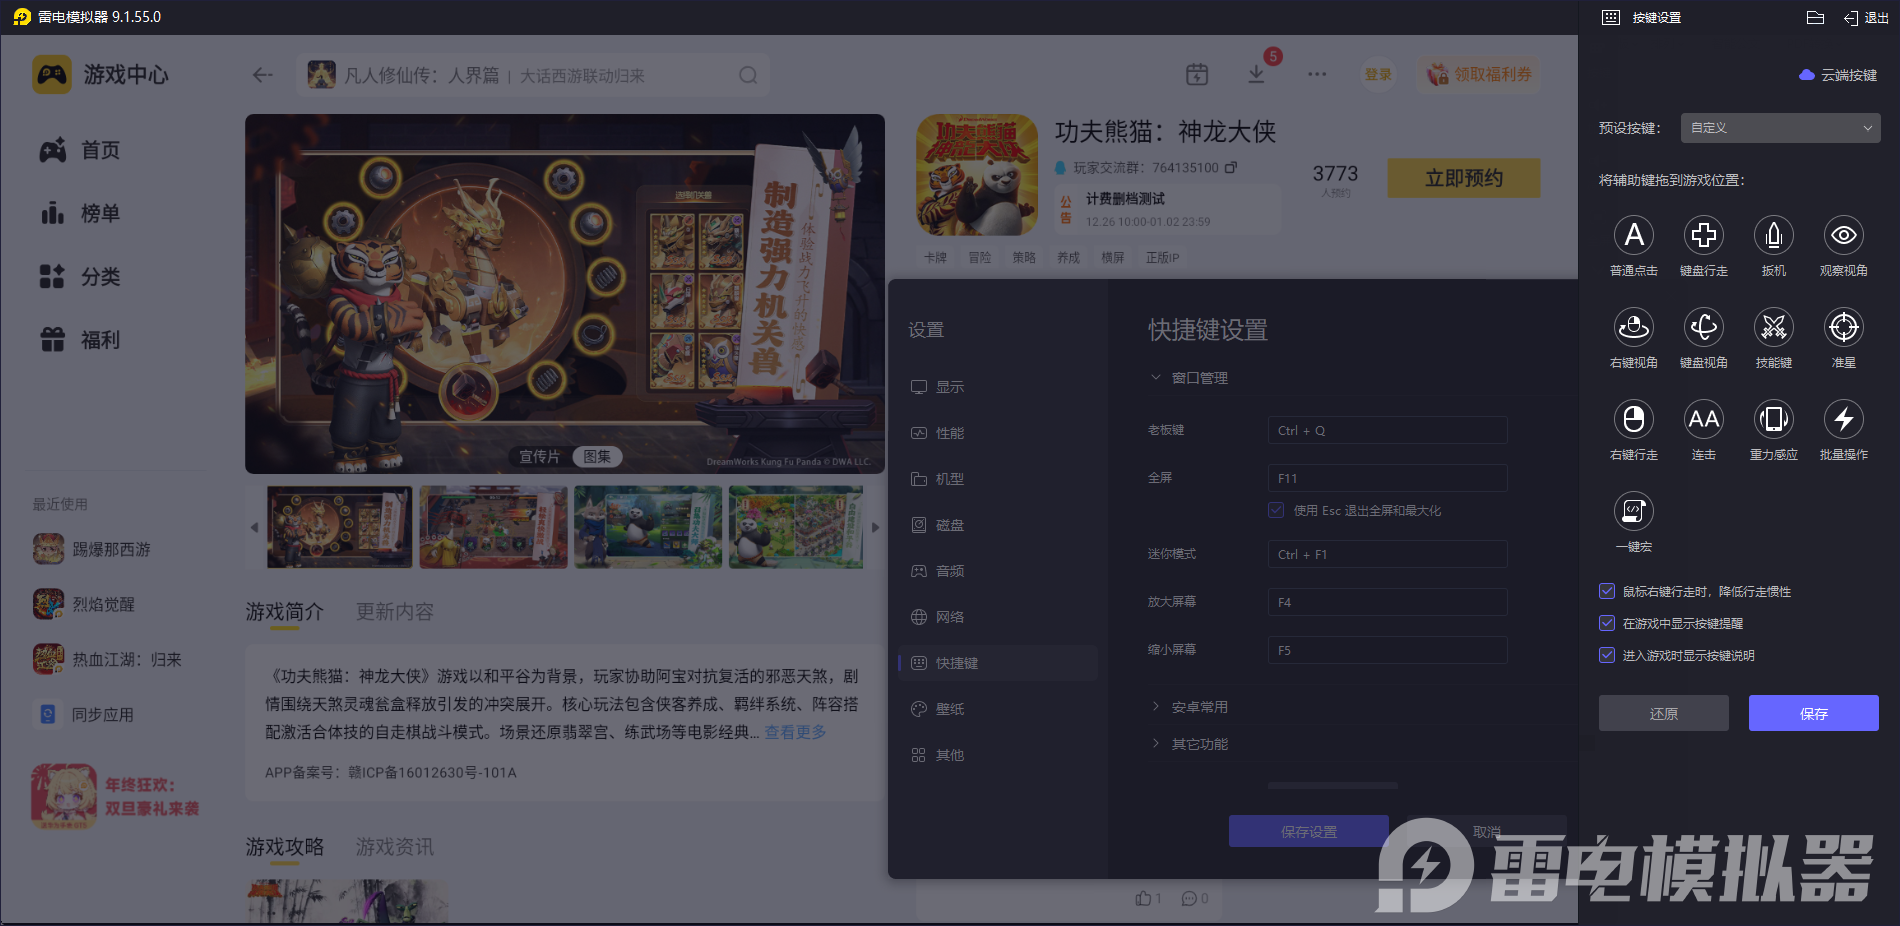Select the 观察视角 eye key icon
Image resolution: width=1900 pixels, height=926 pixels.
(1844, 235)
